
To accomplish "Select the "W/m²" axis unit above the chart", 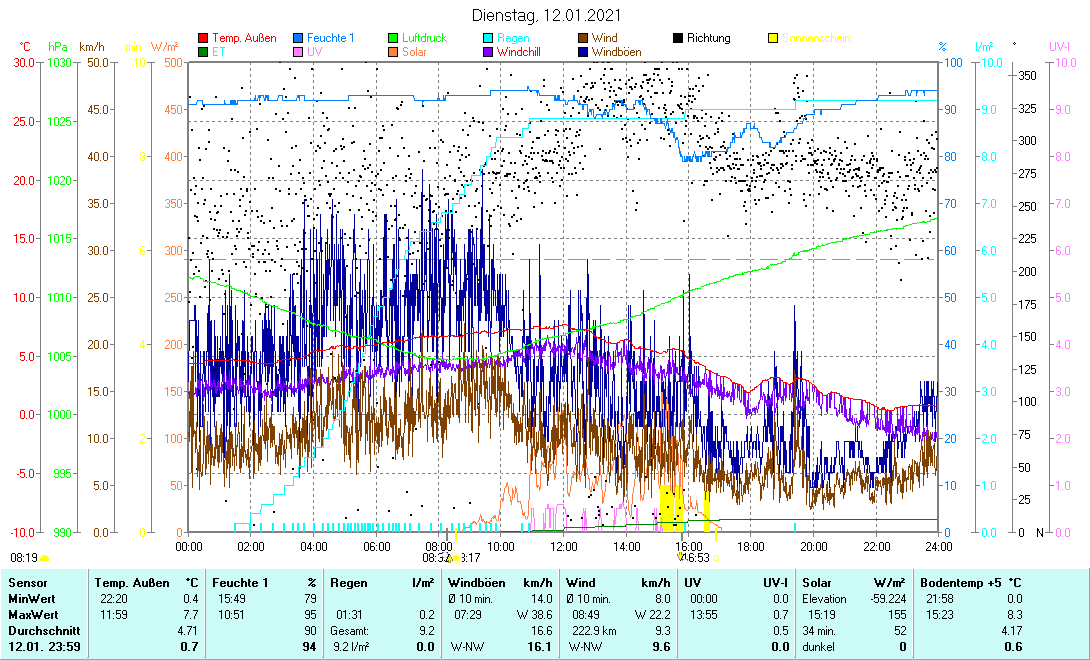I will click(165, 47).
